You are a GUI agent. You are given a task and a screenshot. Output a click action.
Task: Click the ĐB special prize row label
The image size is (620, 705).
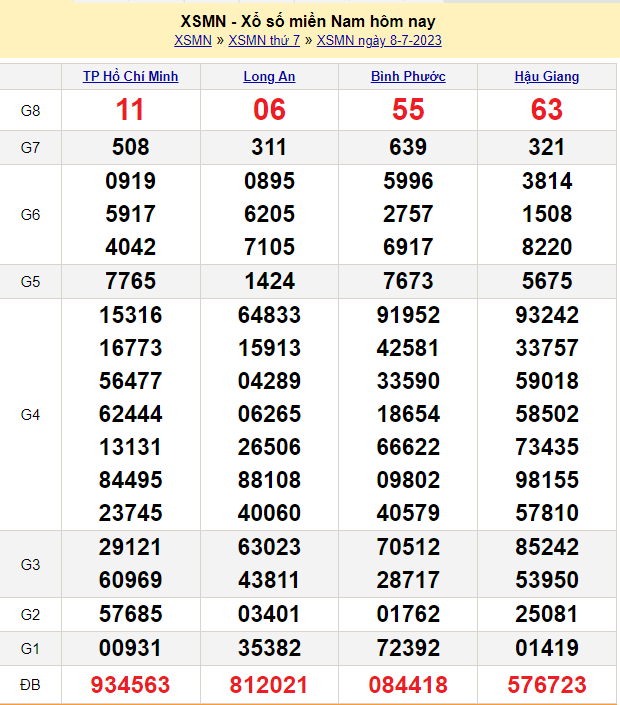(x=31, y=685)
